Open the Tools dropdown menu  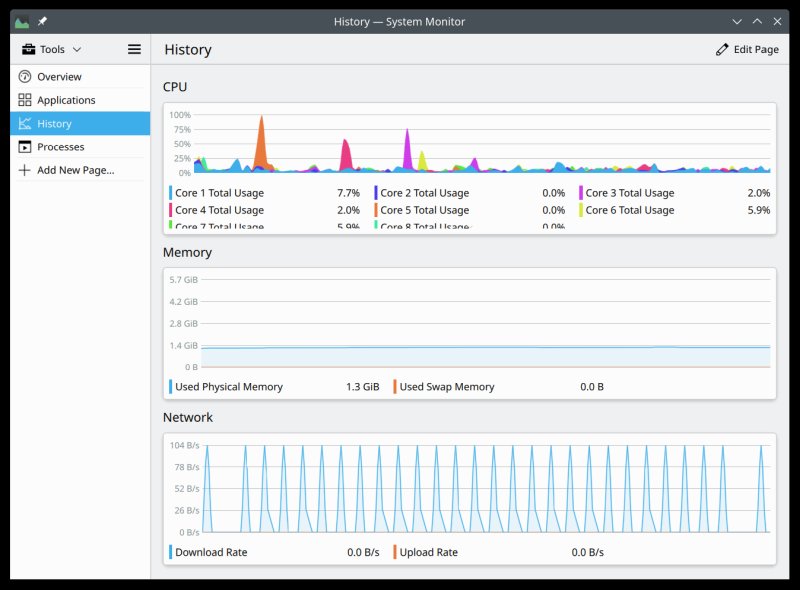[x=52, y=49]
